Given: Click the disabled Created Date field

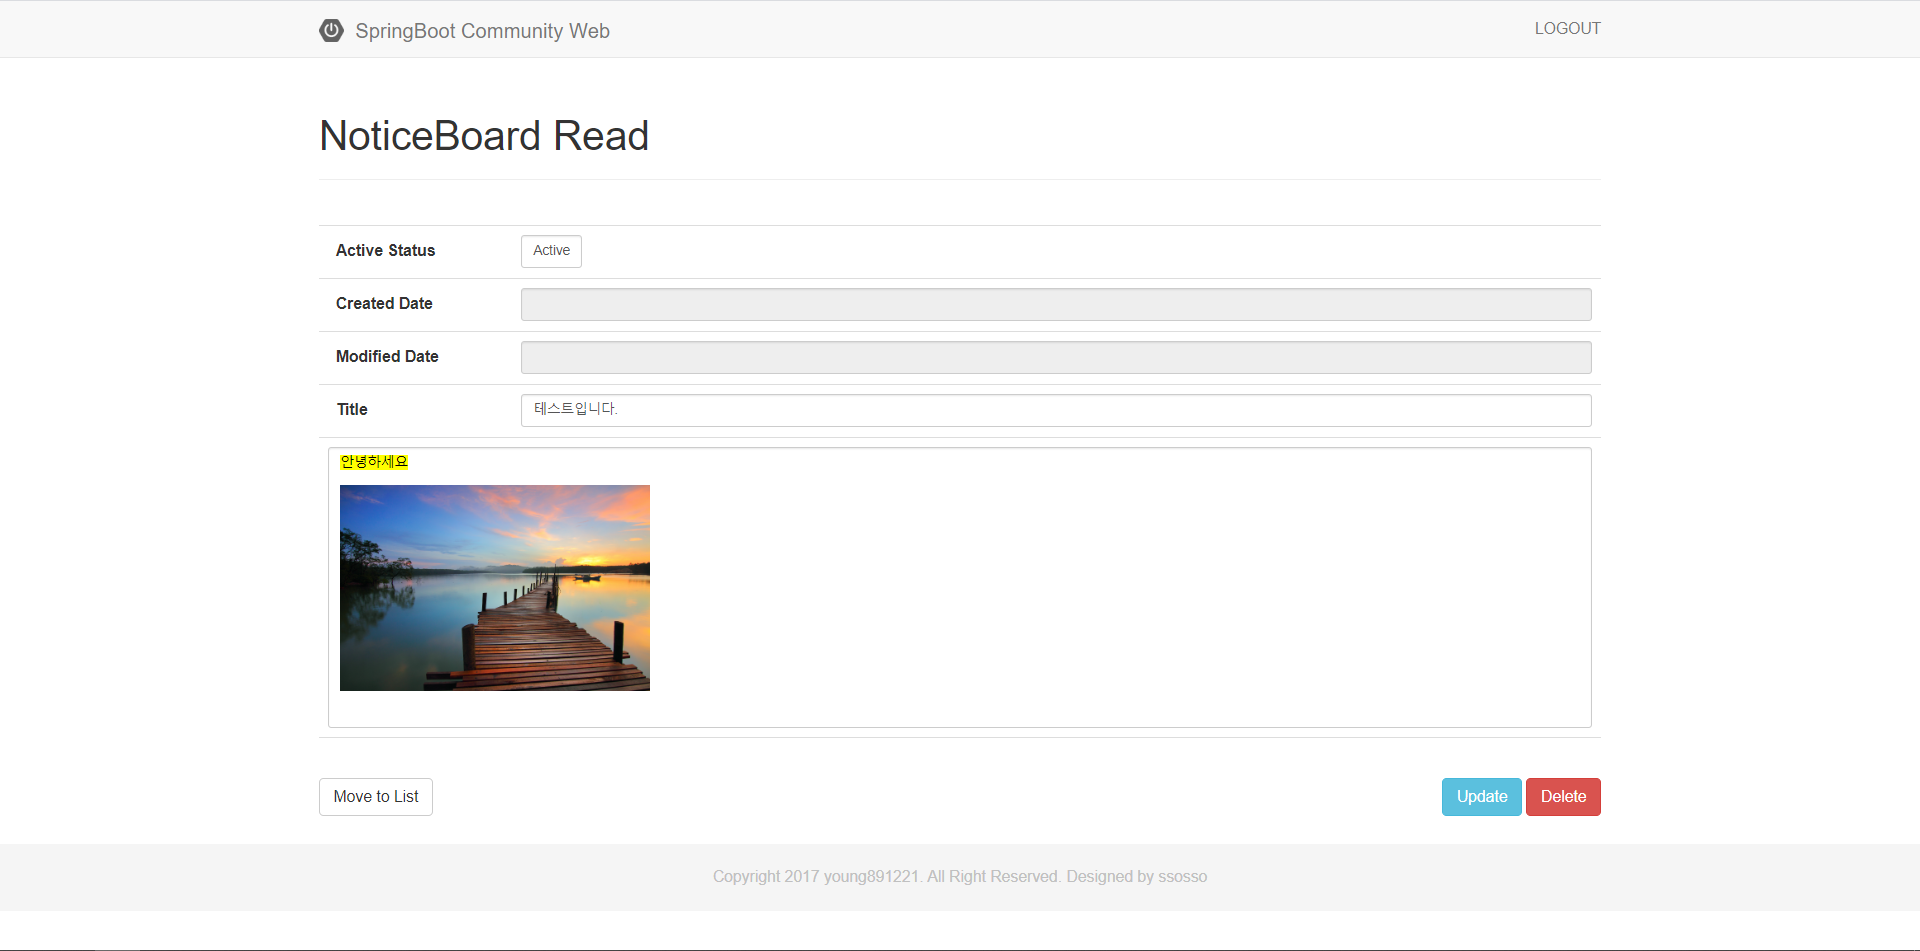Looking at the screenshot, I should pos(1055,305).
